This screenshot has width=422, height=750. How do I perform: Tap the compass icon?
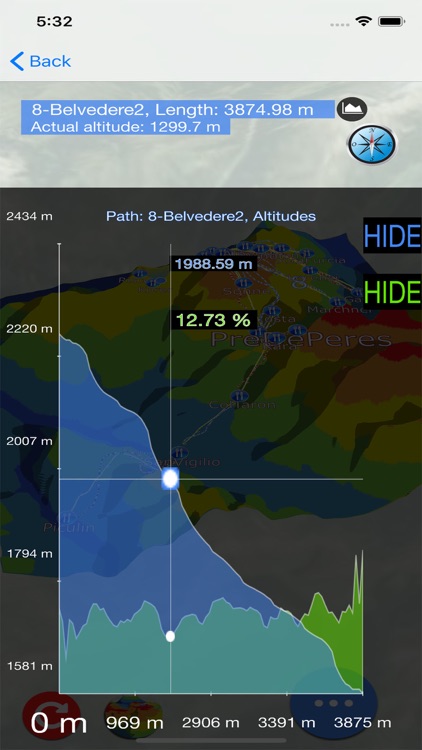pos(372,143)
